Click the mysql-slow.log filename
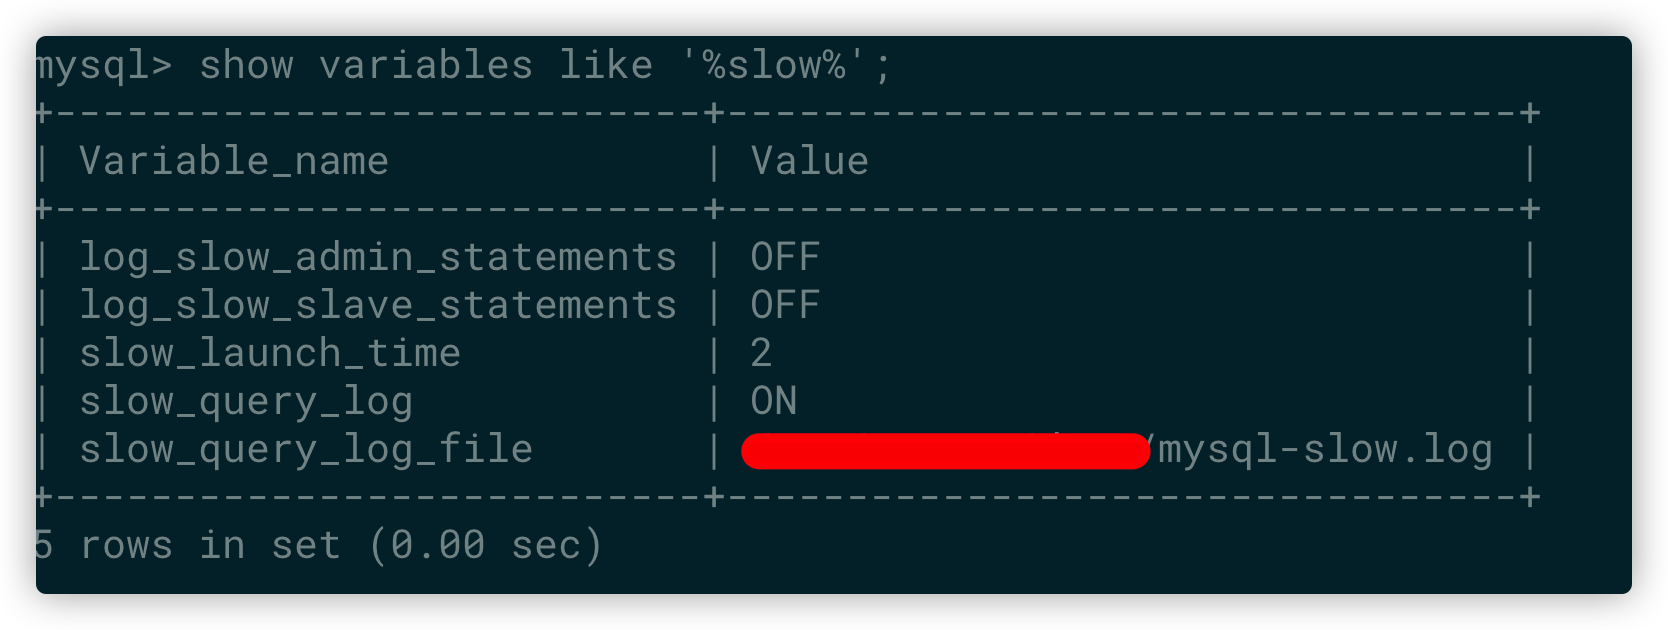The height and width of the screenshot is (630, 1668). 1325,450
